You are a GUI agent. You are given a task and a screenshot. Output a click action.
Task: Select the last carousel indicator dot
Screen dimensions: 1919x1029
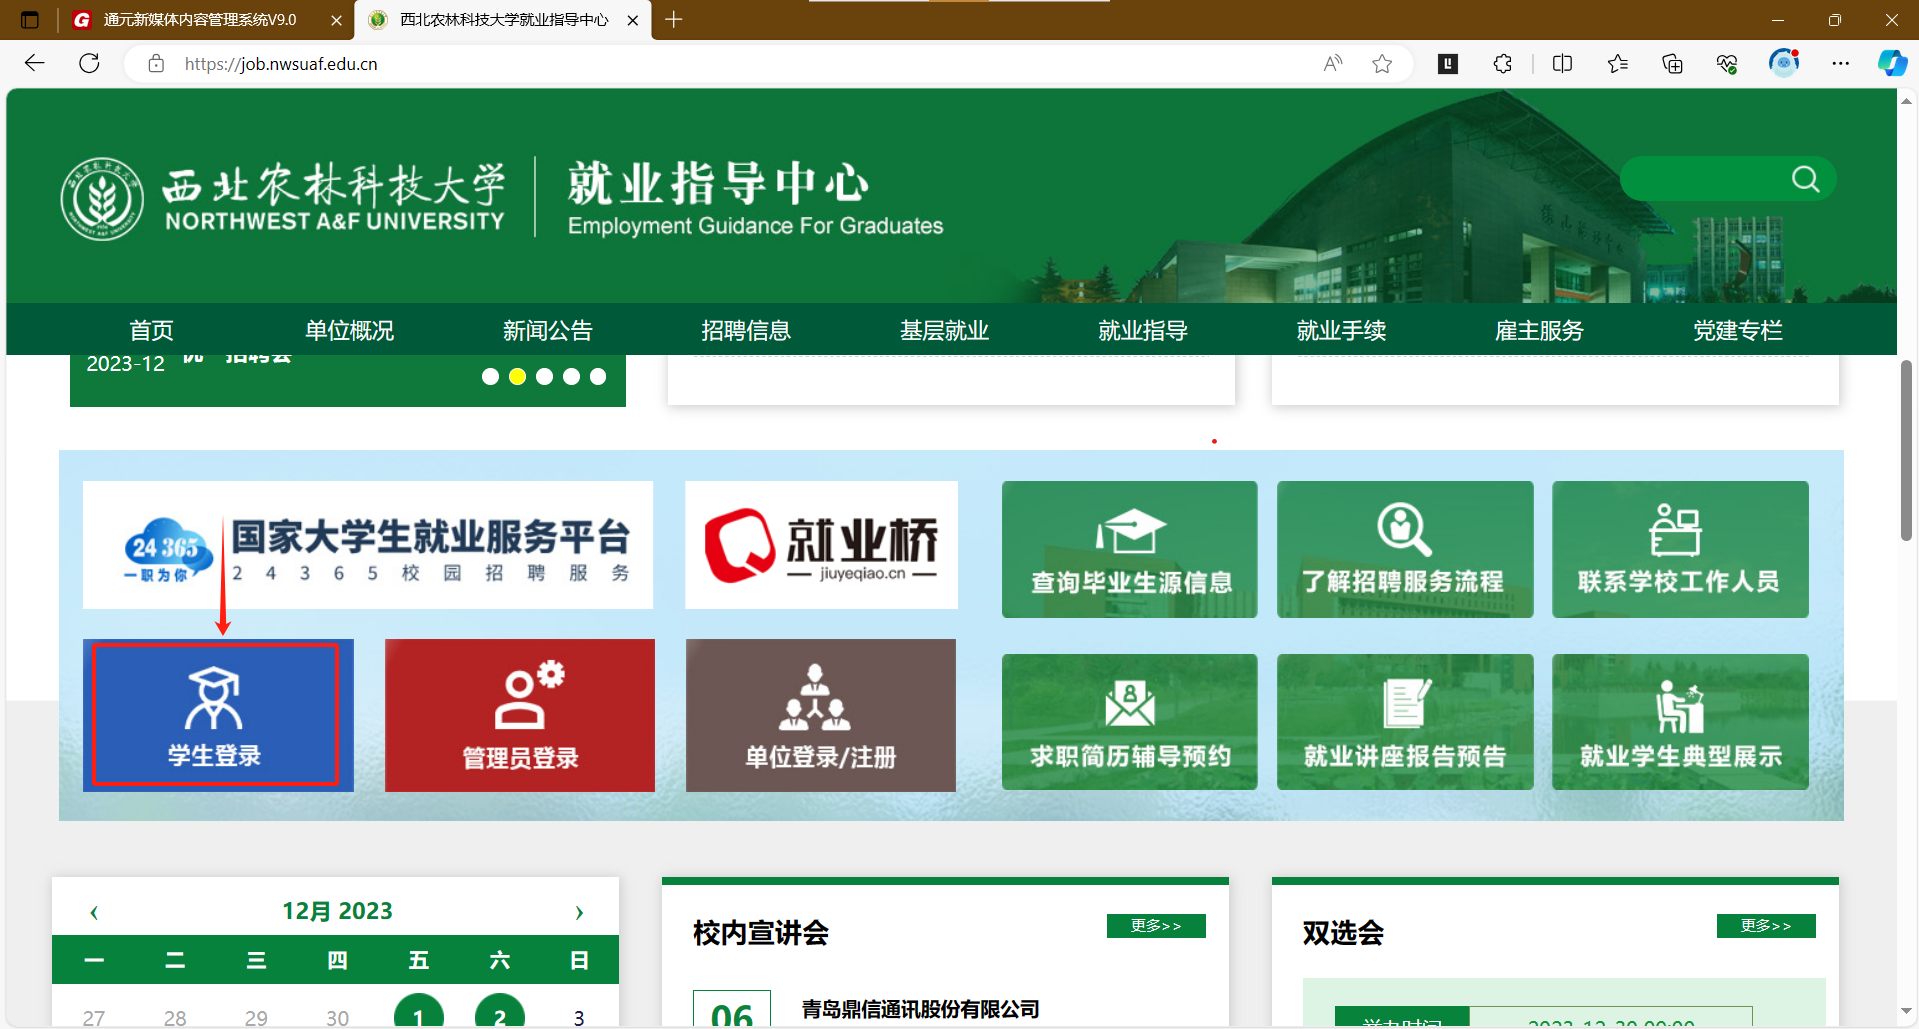[598, 377]
